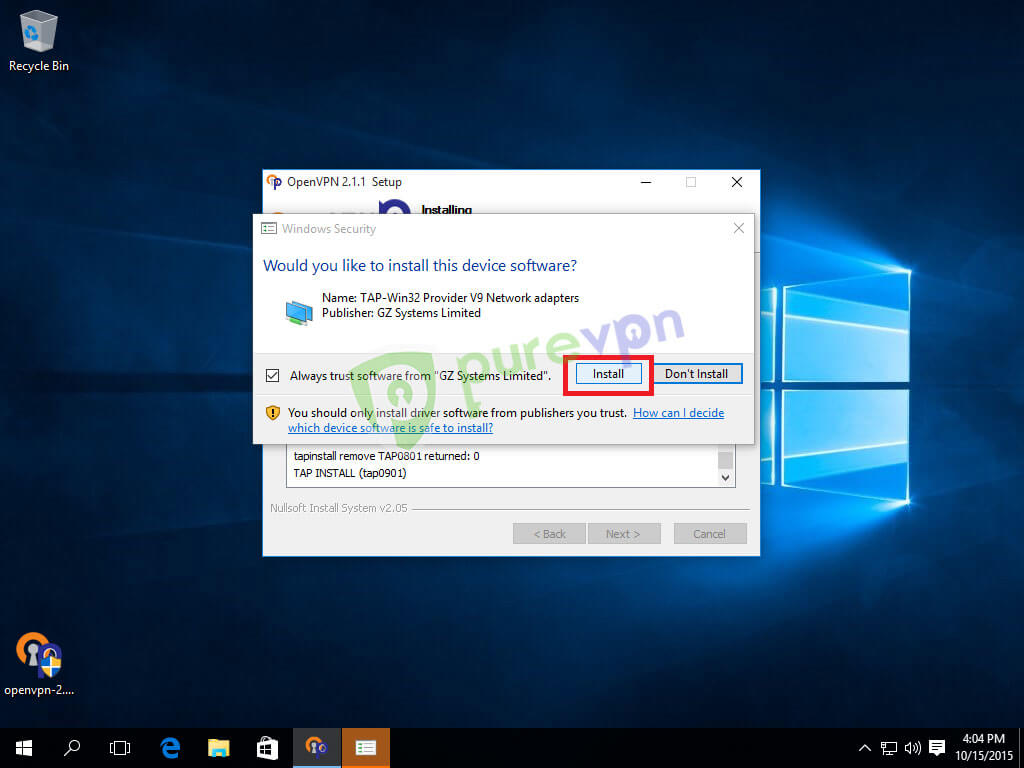Select the openvpn-2 installer desktop icon
Viewport: 1024px width, 768px height.
click(39, 664)
